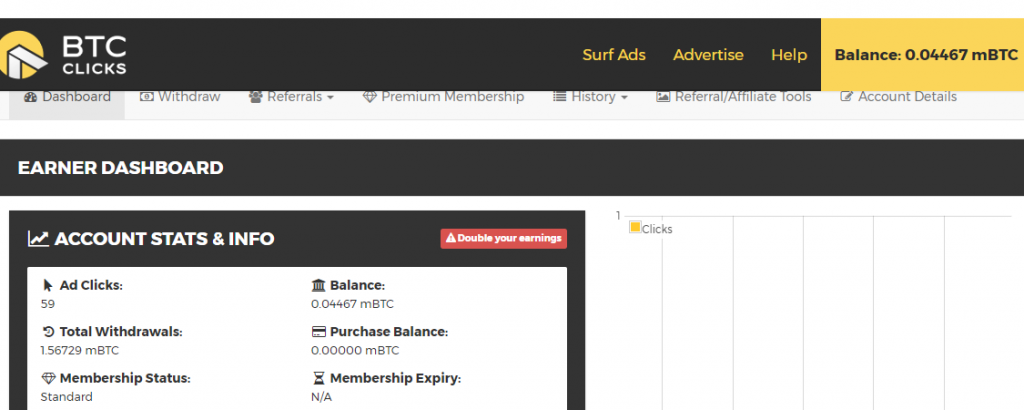Screen dimensions: 1024x410
Task: Click the Premium Membership diamond icon
Action: (369, 97)
